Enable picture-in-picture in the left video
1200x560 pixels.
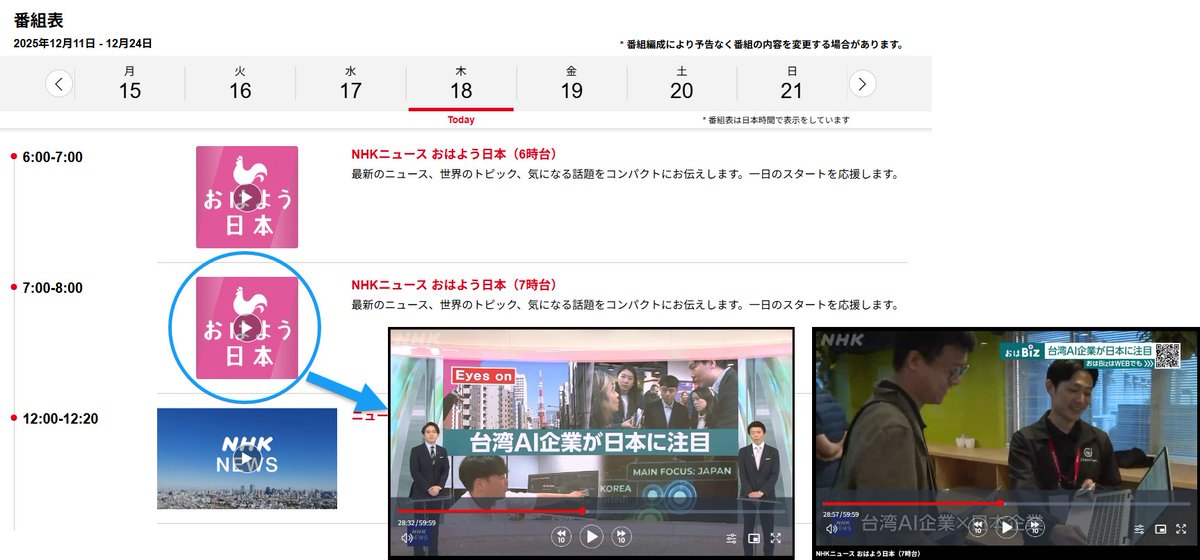[x=753, y=538]
